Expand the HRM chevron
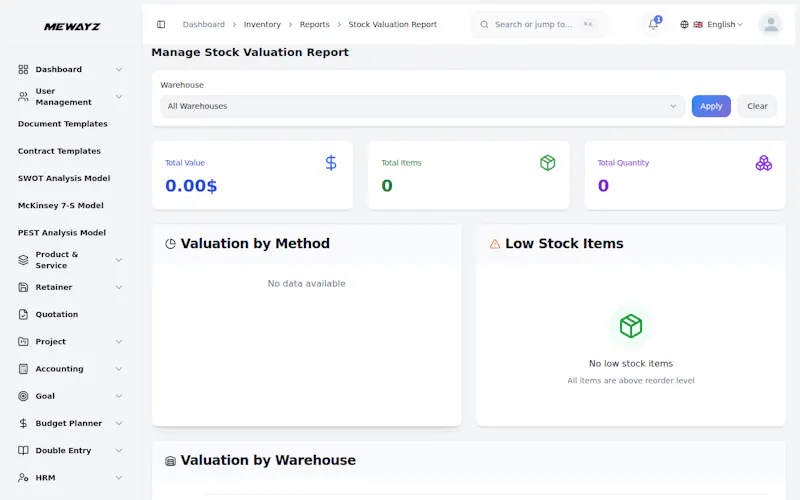The height and width of the screenshot is (500, 800). pos(118,478)
